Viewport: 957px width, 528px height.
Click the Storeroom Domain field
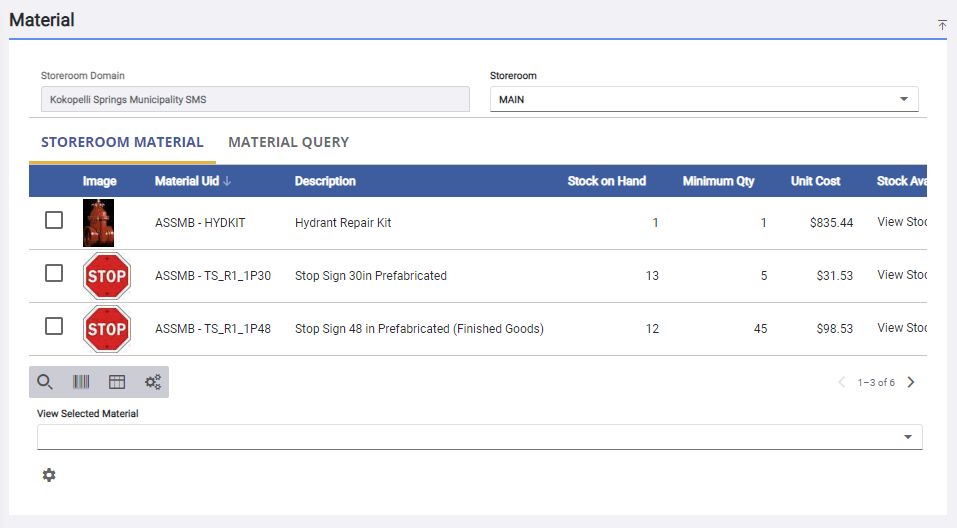click(x=255, y=100)
